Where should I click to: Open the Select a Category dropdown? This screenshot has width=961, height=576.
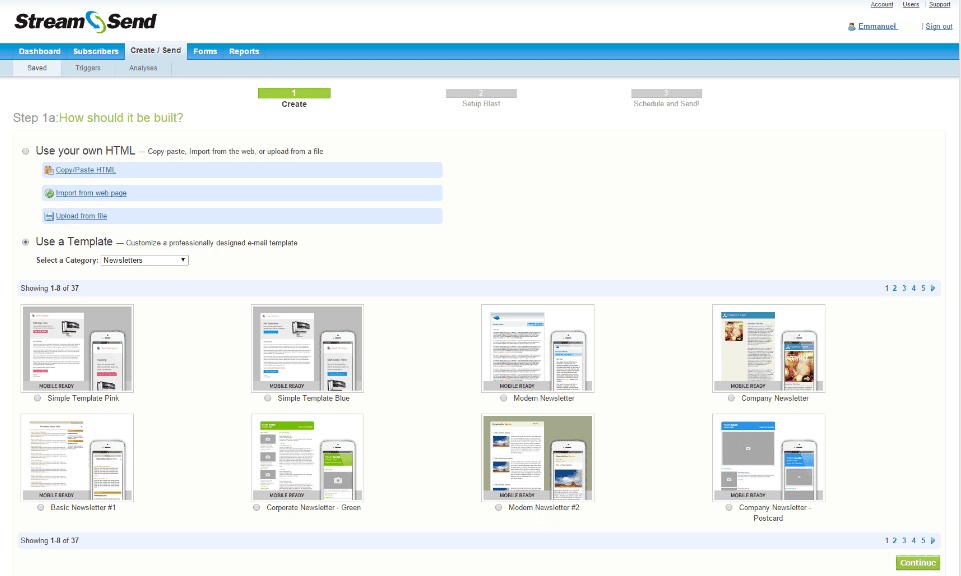(x=145, y=260)
